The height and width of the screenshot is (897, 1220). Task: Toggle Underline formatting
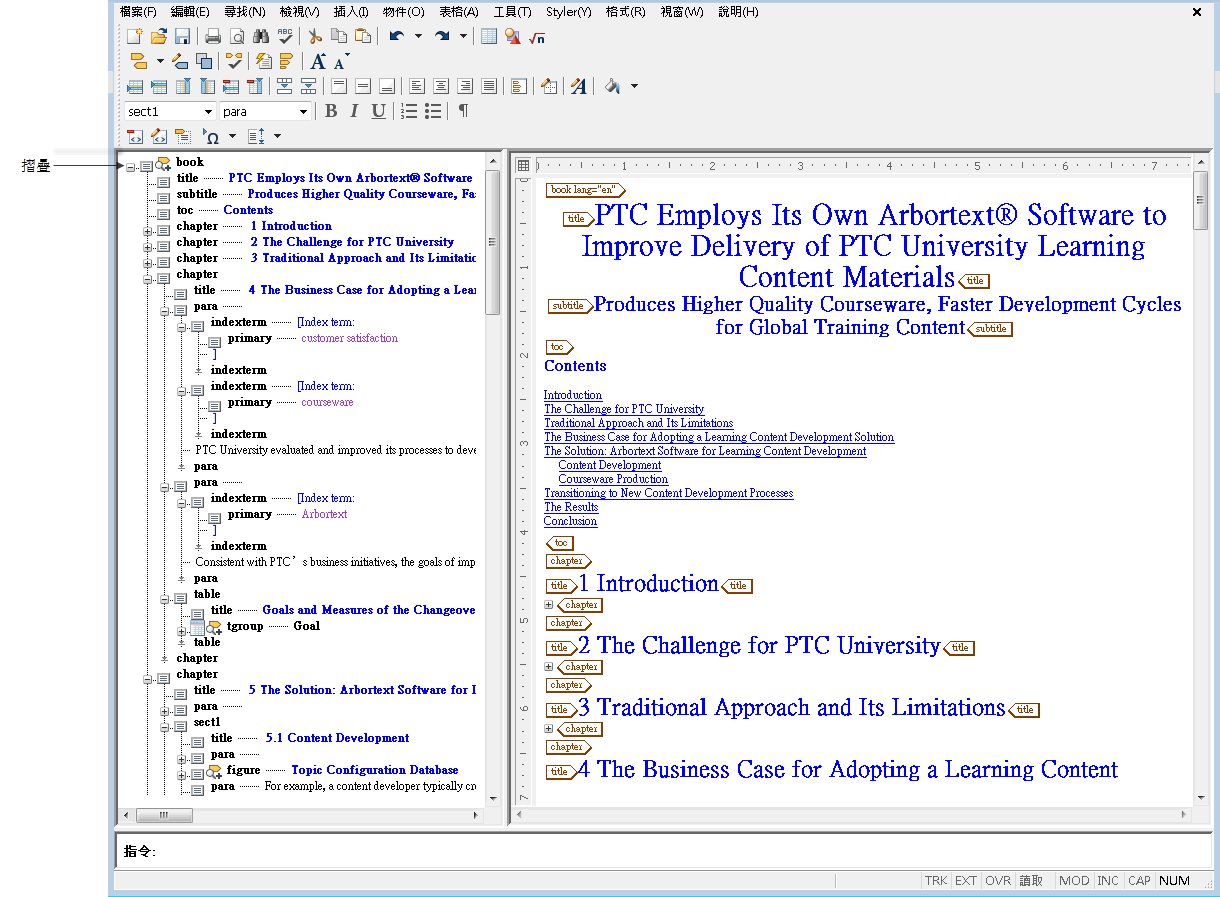coord(379,111)
